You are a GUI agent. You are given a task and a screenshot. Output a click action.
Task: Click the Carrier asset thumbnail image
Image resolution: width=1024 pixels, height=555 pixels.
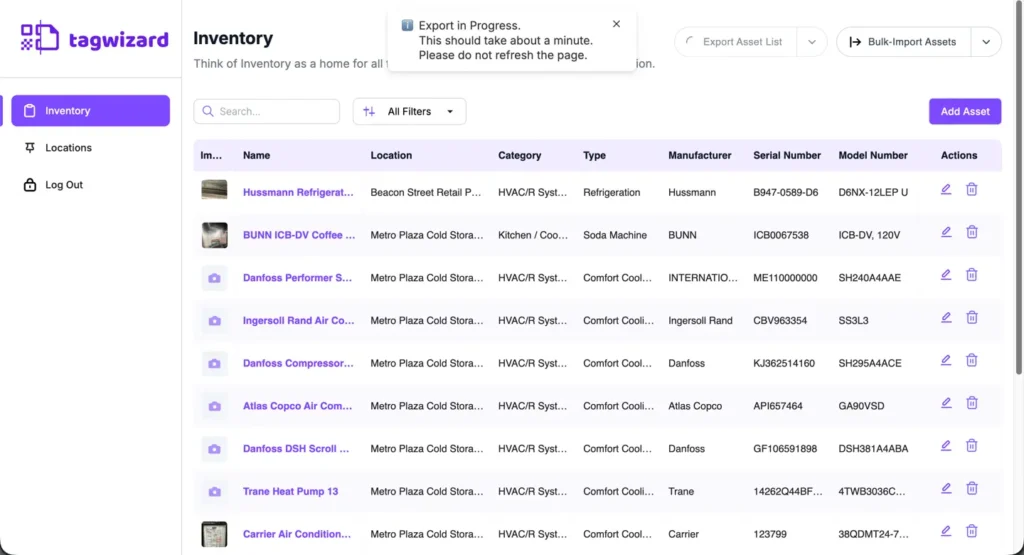tap(214, 534)
